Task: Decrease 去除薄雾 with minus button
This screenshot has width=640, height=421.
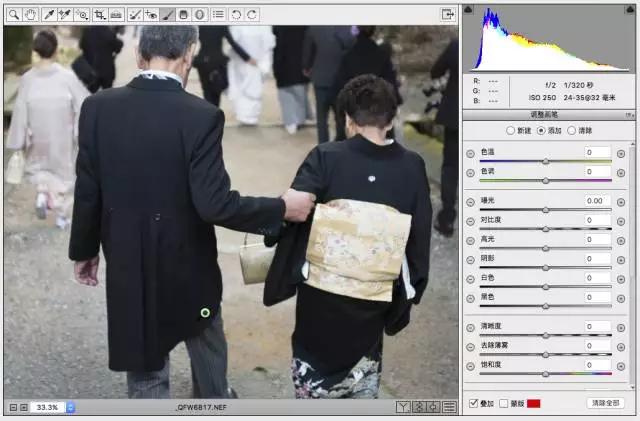Action: (x=470, y=347)
